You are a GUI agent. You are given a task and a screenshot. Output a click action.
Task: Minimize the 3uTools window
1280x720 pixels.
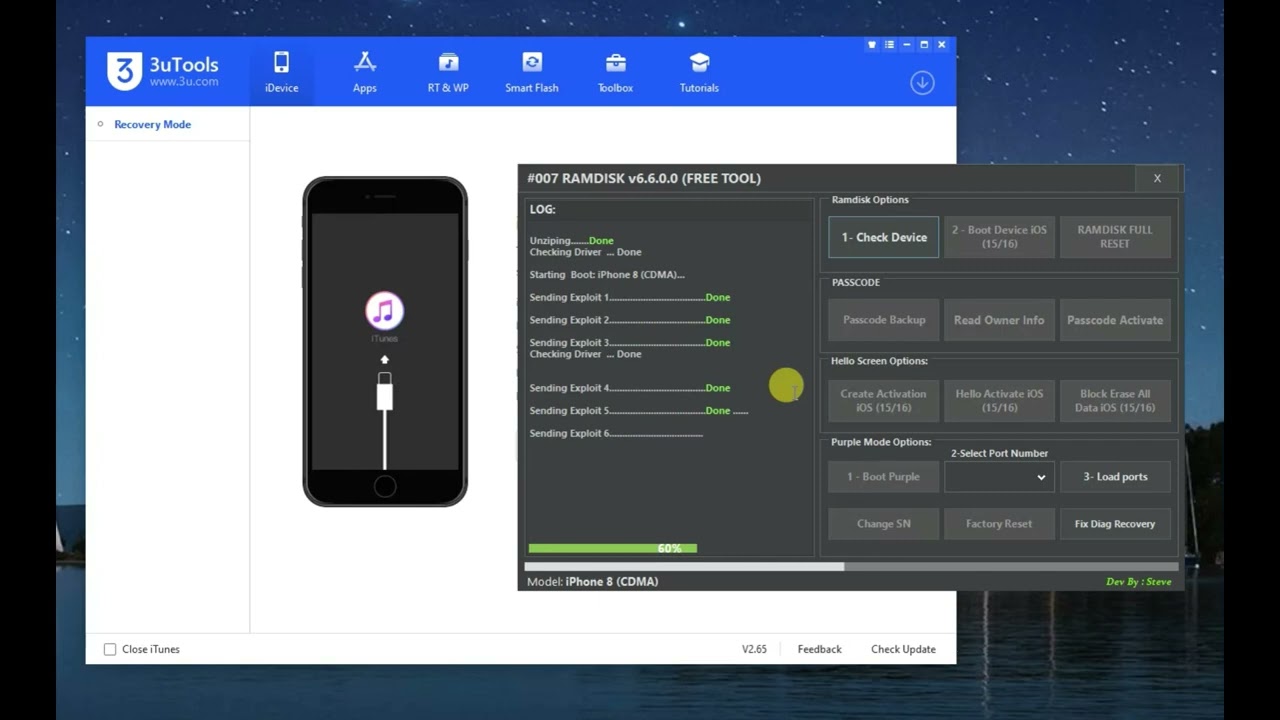point(907,45)
